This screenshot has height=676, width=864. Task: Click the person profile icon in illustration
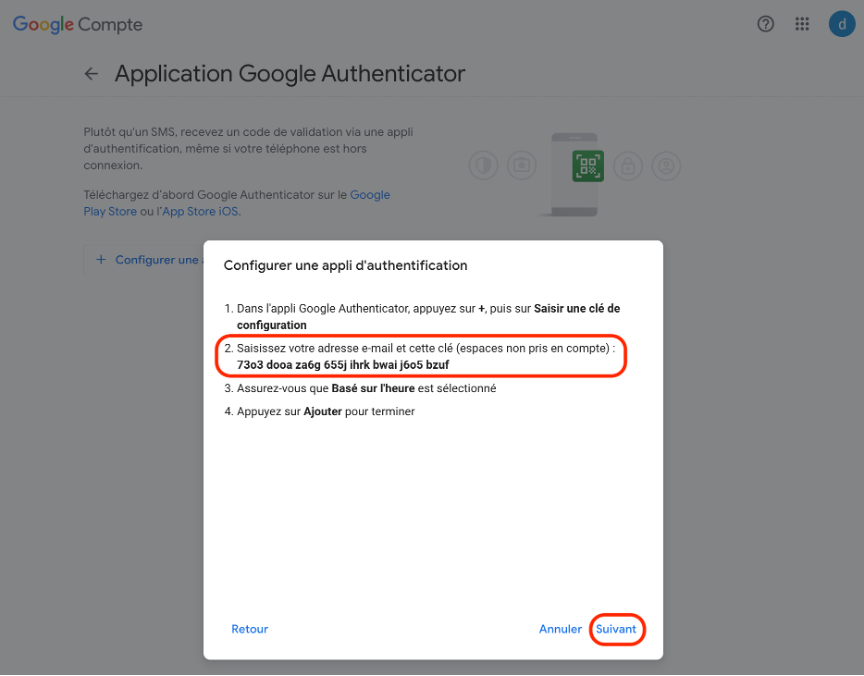pyautogui.click(x=666, y=166)
